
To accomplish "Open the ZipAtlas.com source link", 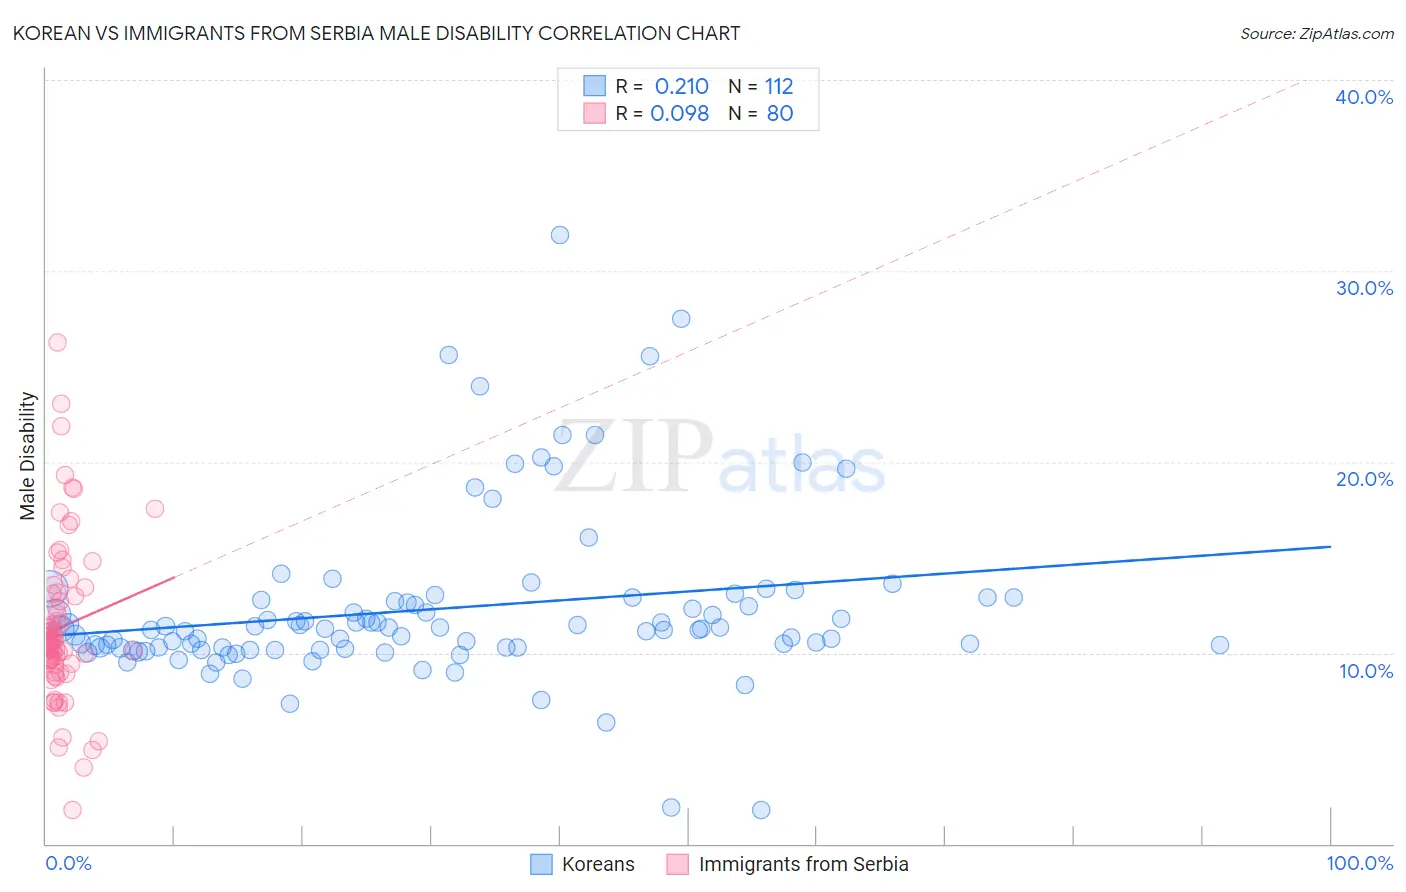I will 1317,33.
